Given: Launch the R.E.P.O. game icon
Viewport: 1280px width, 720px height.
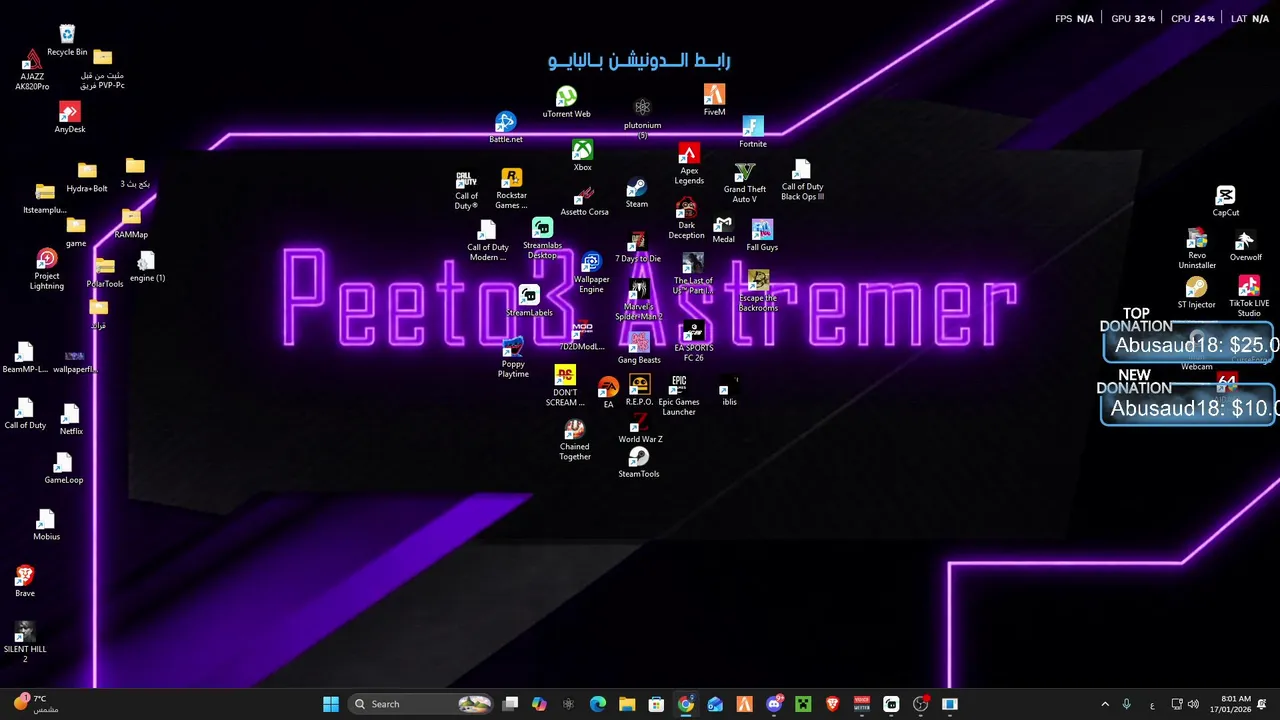Looking at the screenshot, I should pyautogui.click(x=639, y=391).
